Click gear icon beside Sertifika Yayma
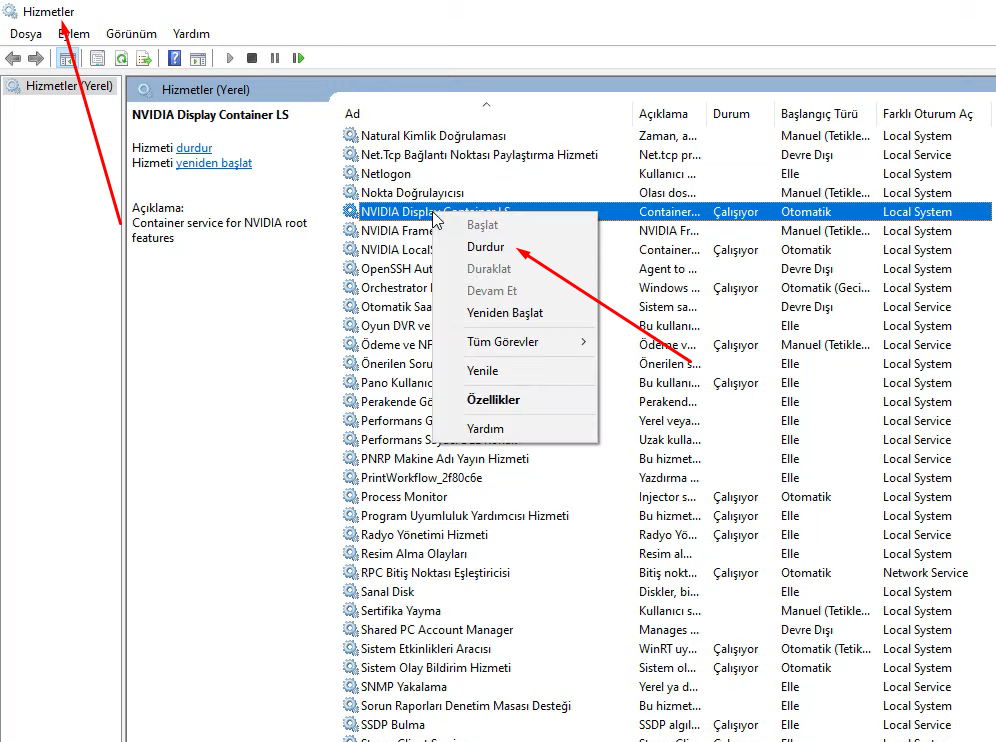This screenshot has width=996, height=742. [351, 610]
